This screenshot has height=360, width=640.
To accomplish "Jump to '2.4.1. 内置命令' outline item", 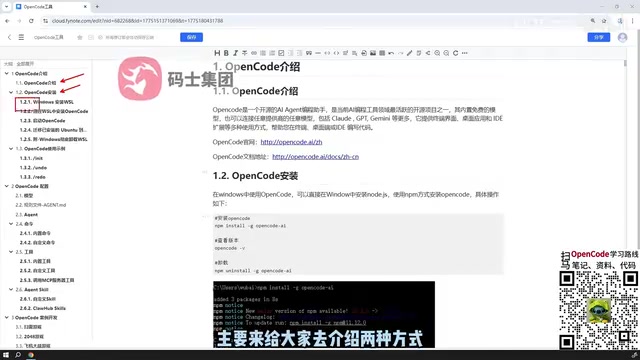I will pyautogui.click(x=36, y=233).
